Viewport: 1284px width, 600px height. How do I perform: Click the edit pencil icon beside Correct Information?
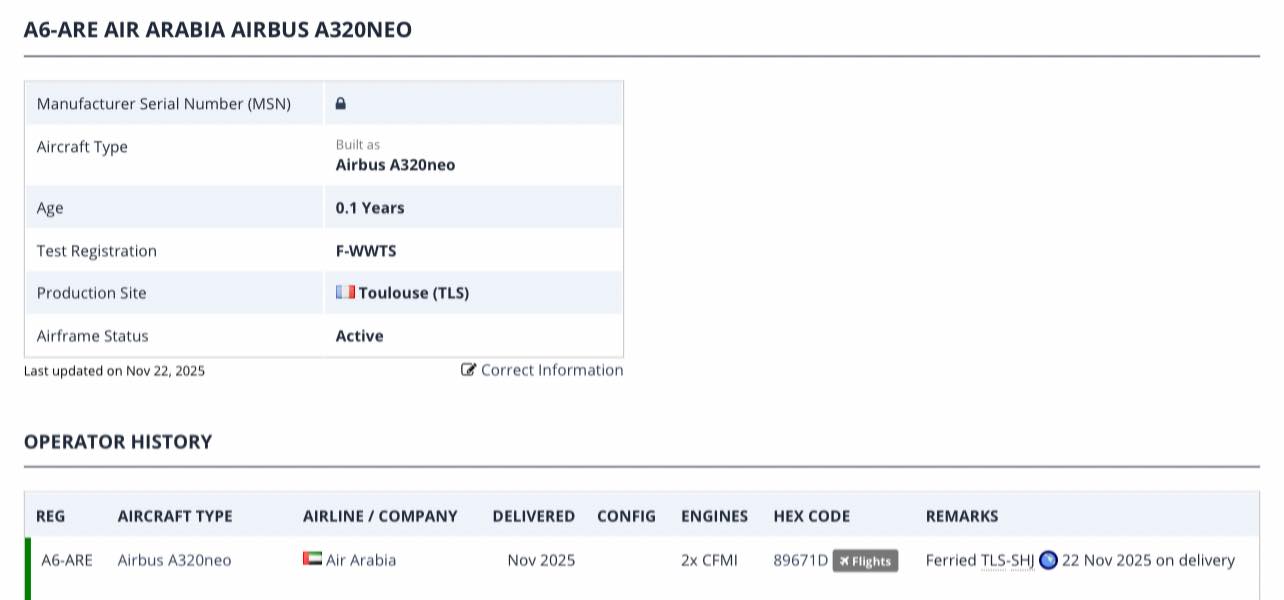coord(468,370)
